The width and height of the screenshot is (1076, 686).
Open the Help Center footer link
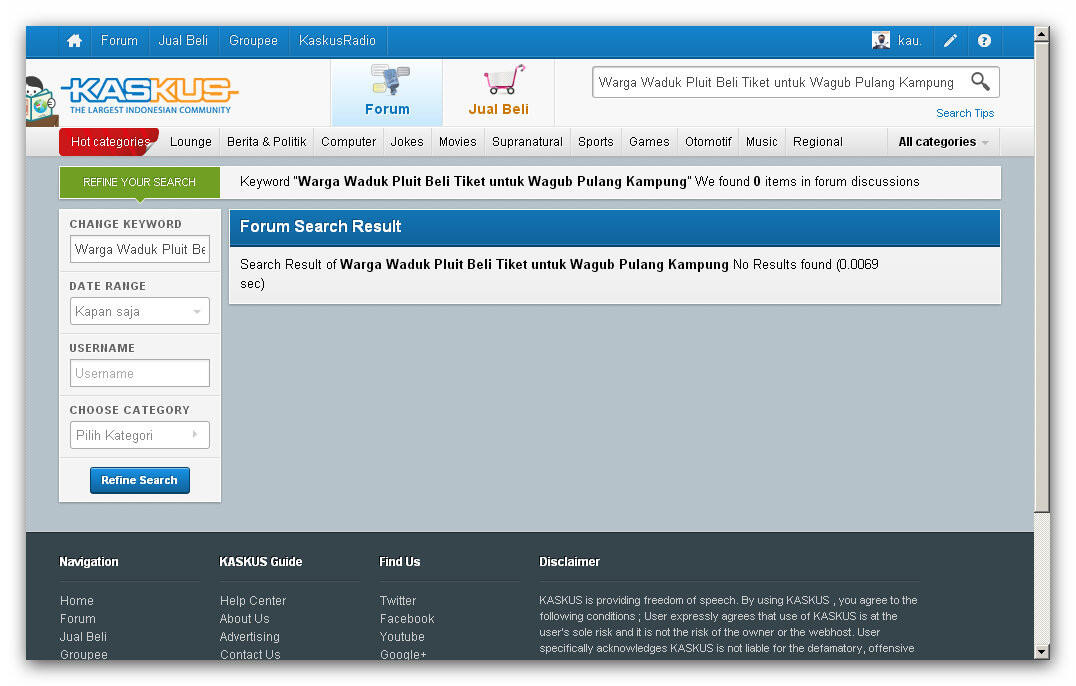[x=253, y=600]
